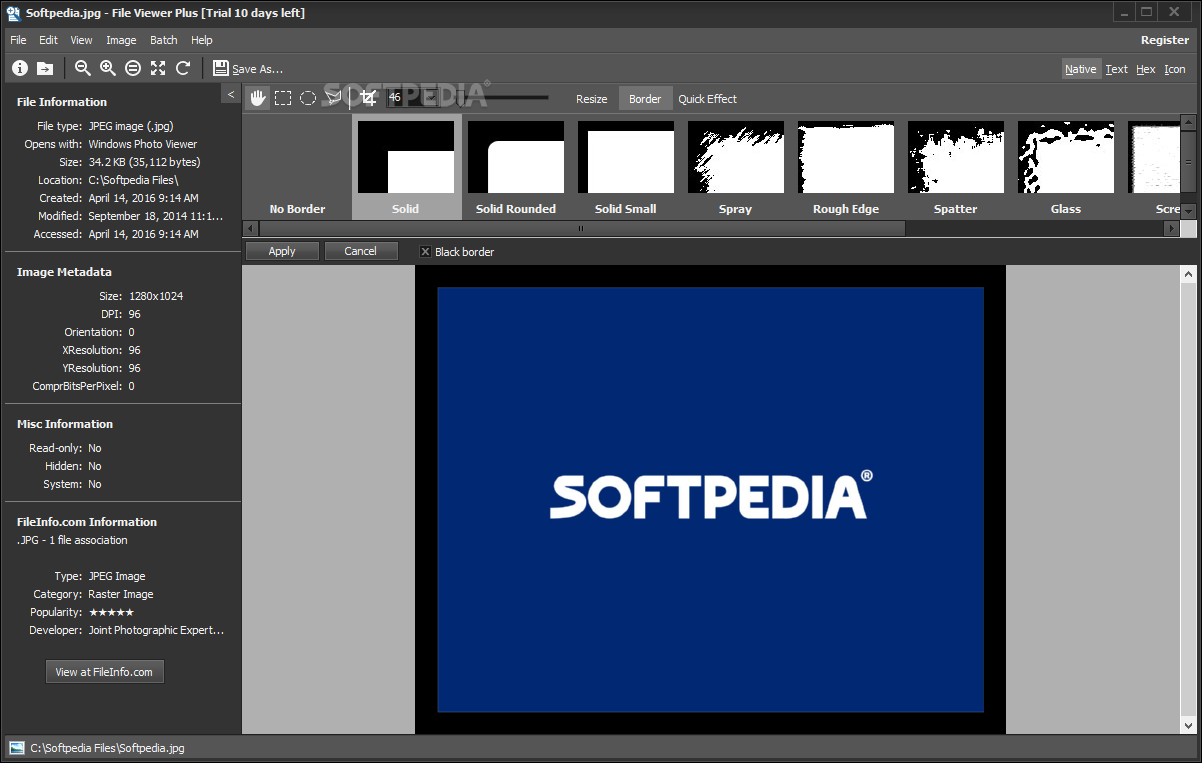Click the popularity star rating

click(x=111, y=612)
